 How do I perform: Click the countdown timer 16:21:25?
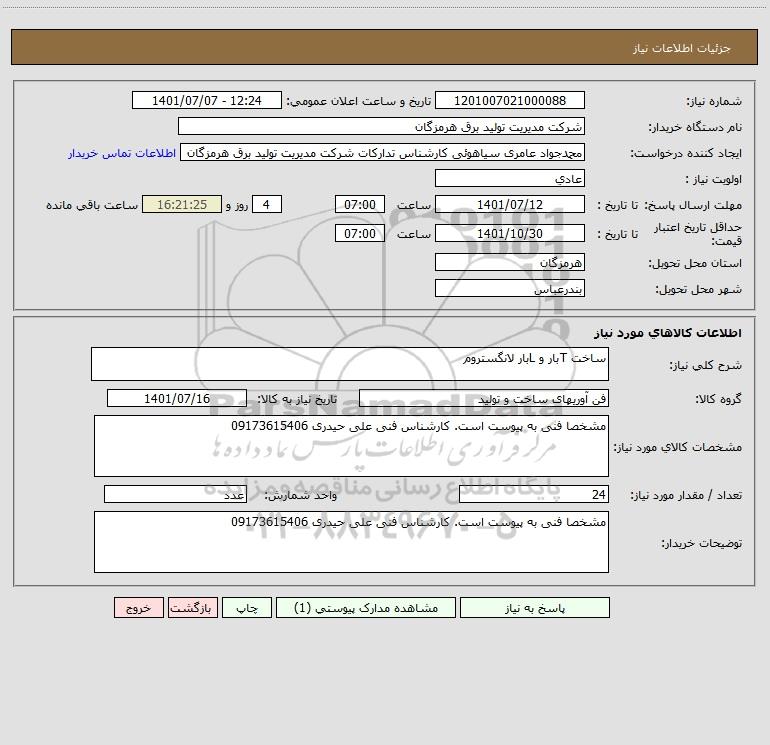click(182, 204)
